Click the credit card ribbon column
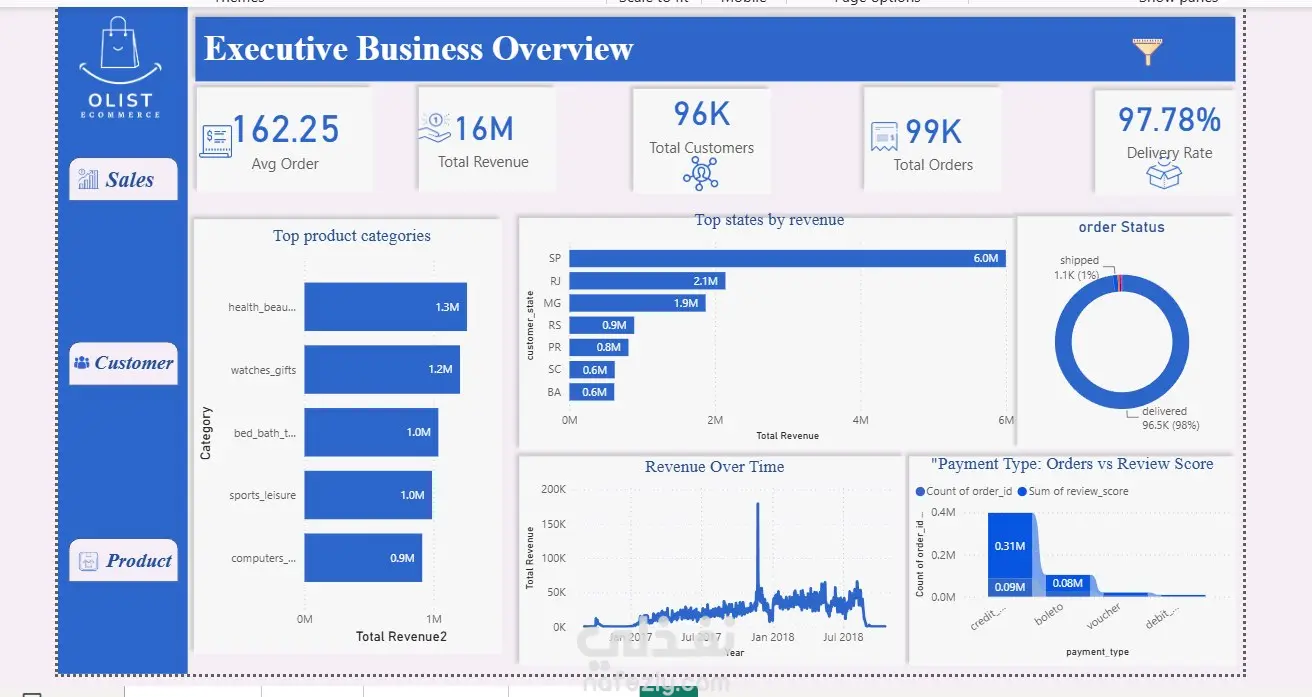This screenshot has height=697, width=1312. point(1009,555)
